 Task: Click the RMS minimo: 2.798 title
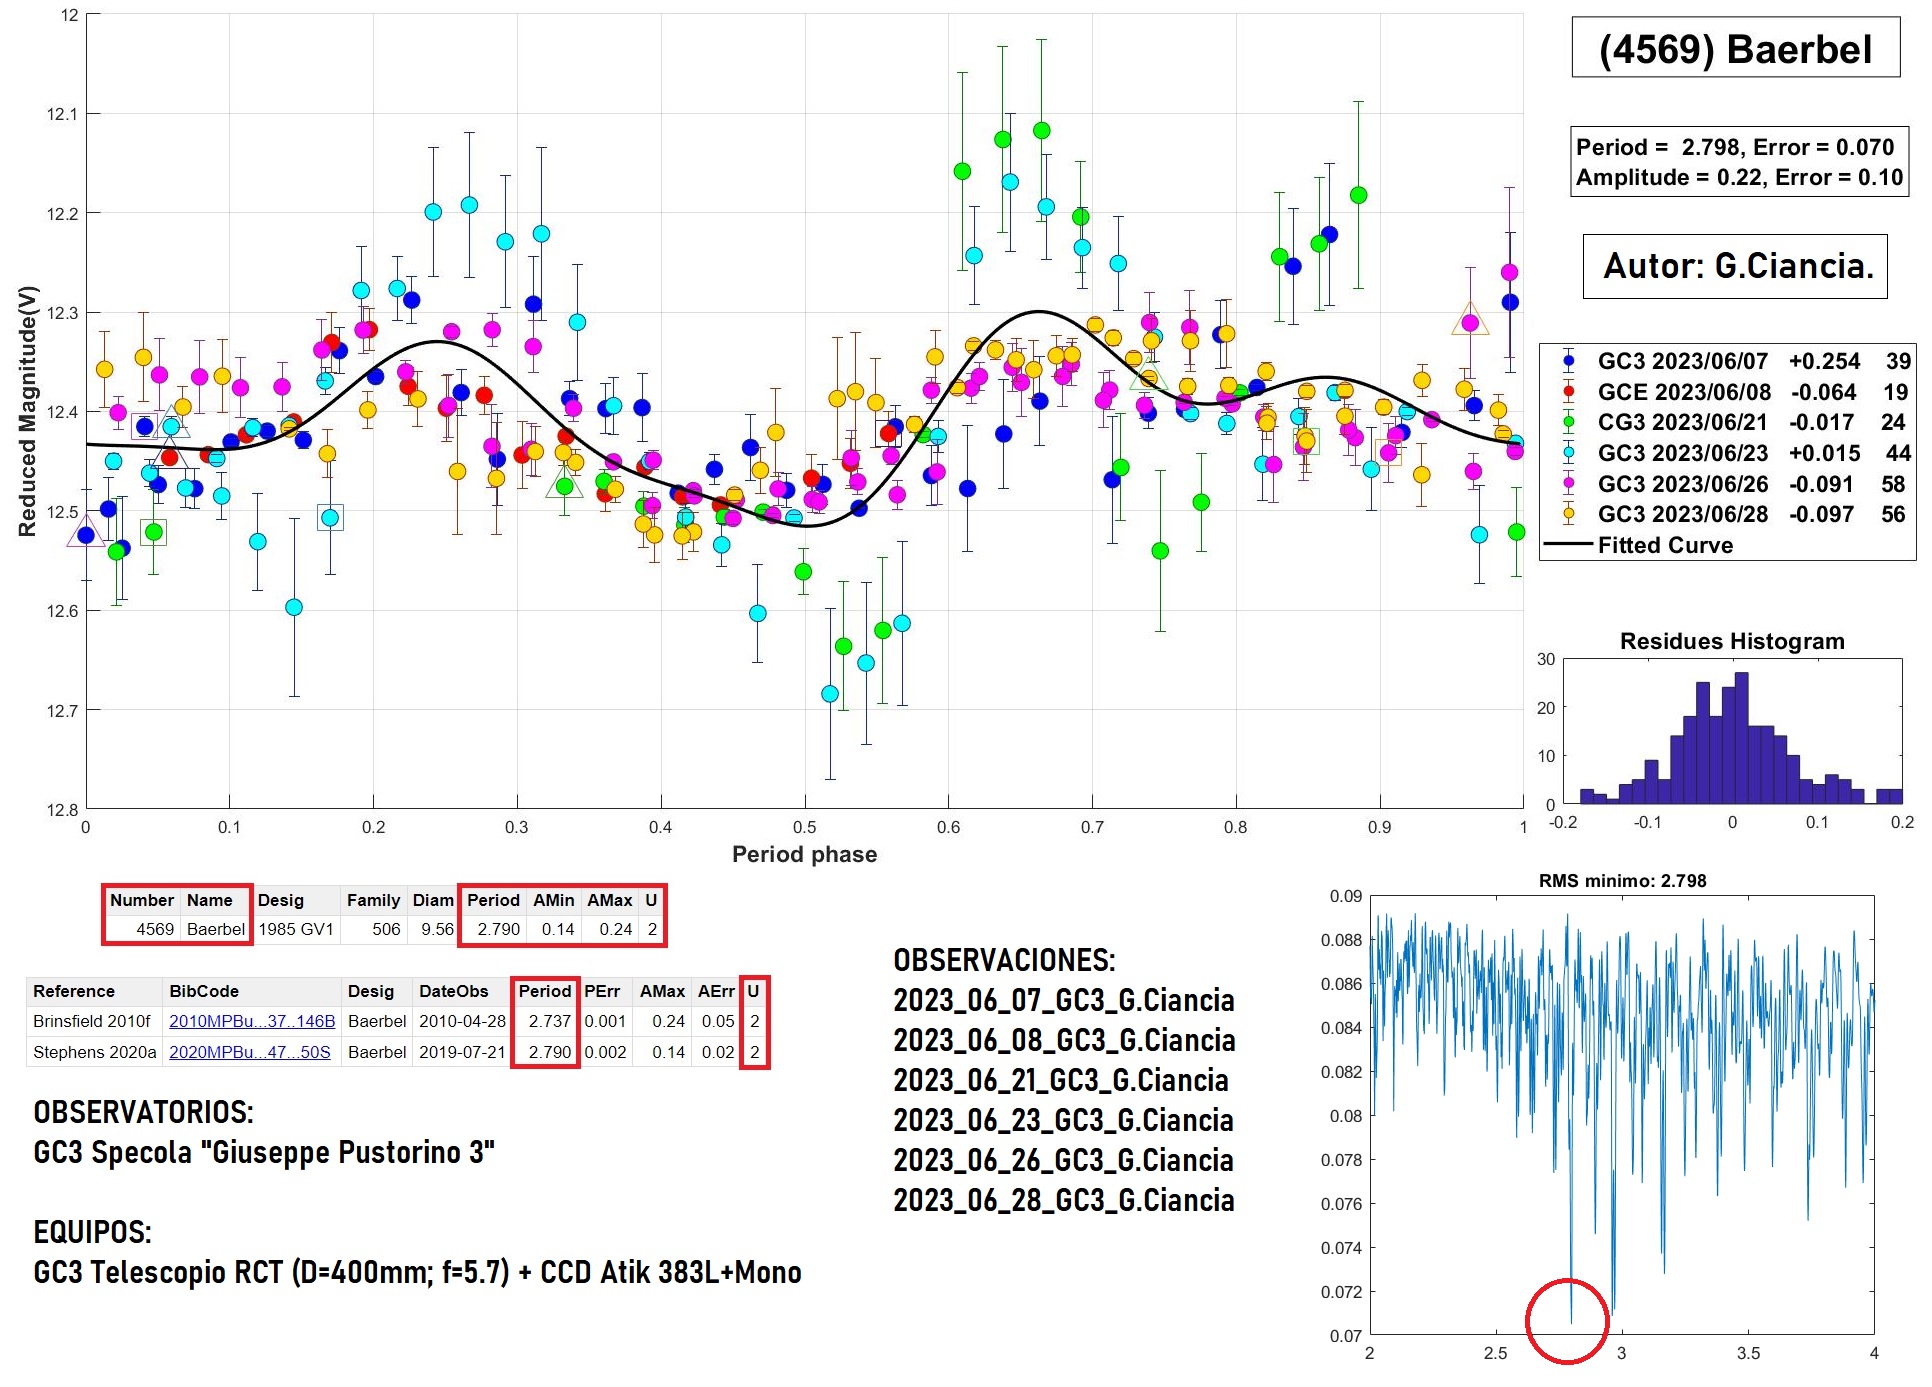pyautogui.click(x=1622, y=881)
